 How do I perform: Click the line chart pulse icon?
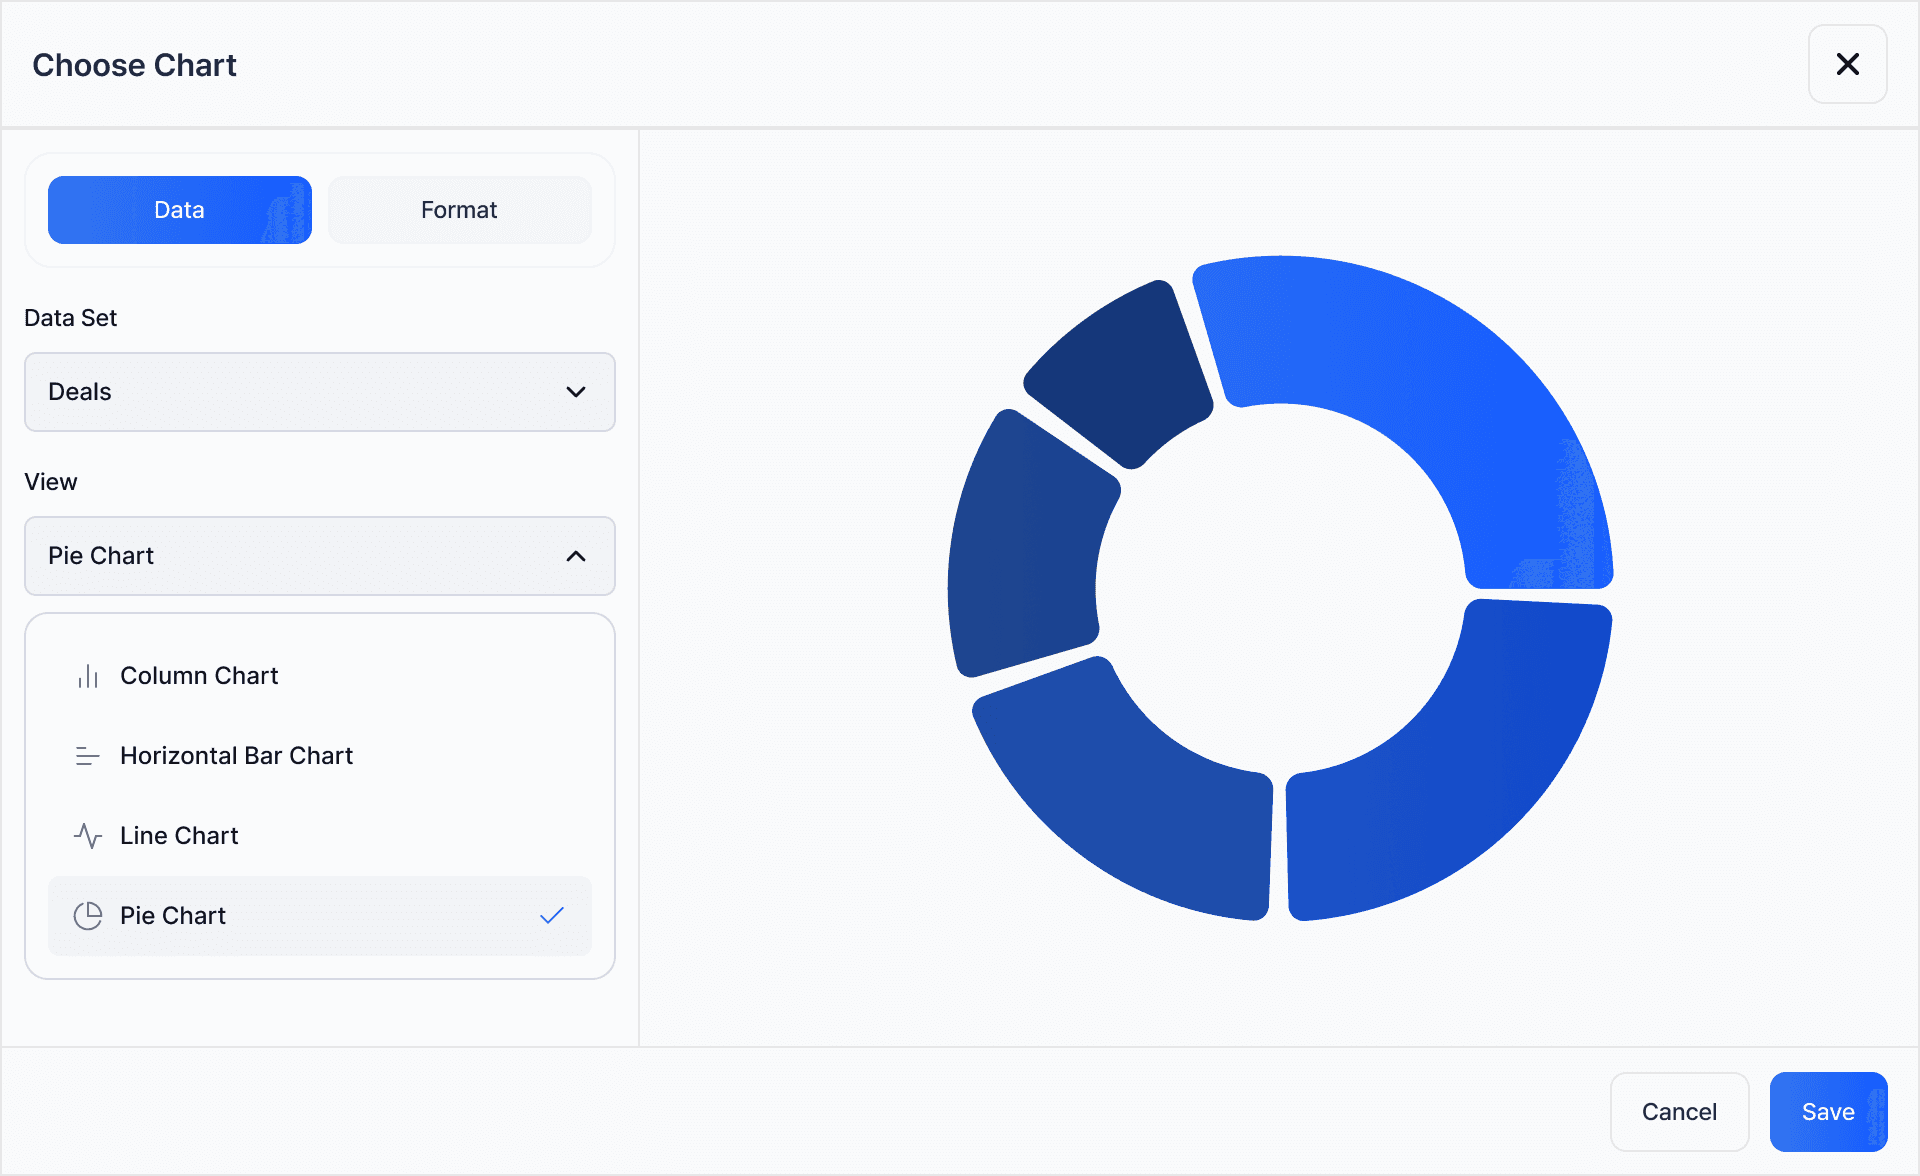[x=88, y=836]
